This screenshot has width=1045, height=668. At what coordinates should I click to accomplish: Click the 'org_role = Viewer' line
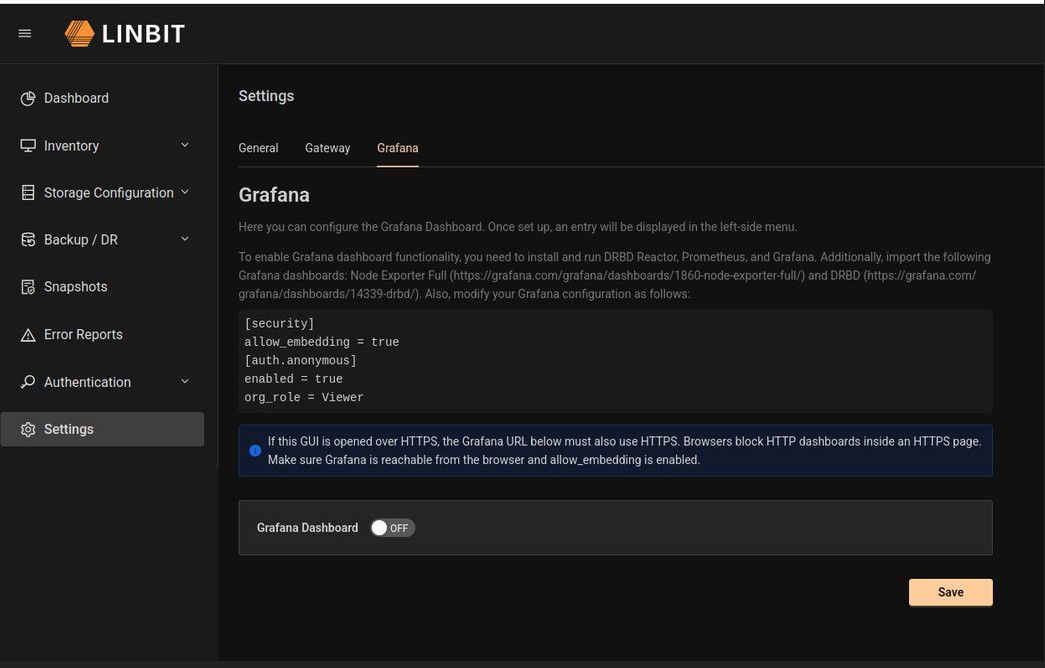point(304,397)
